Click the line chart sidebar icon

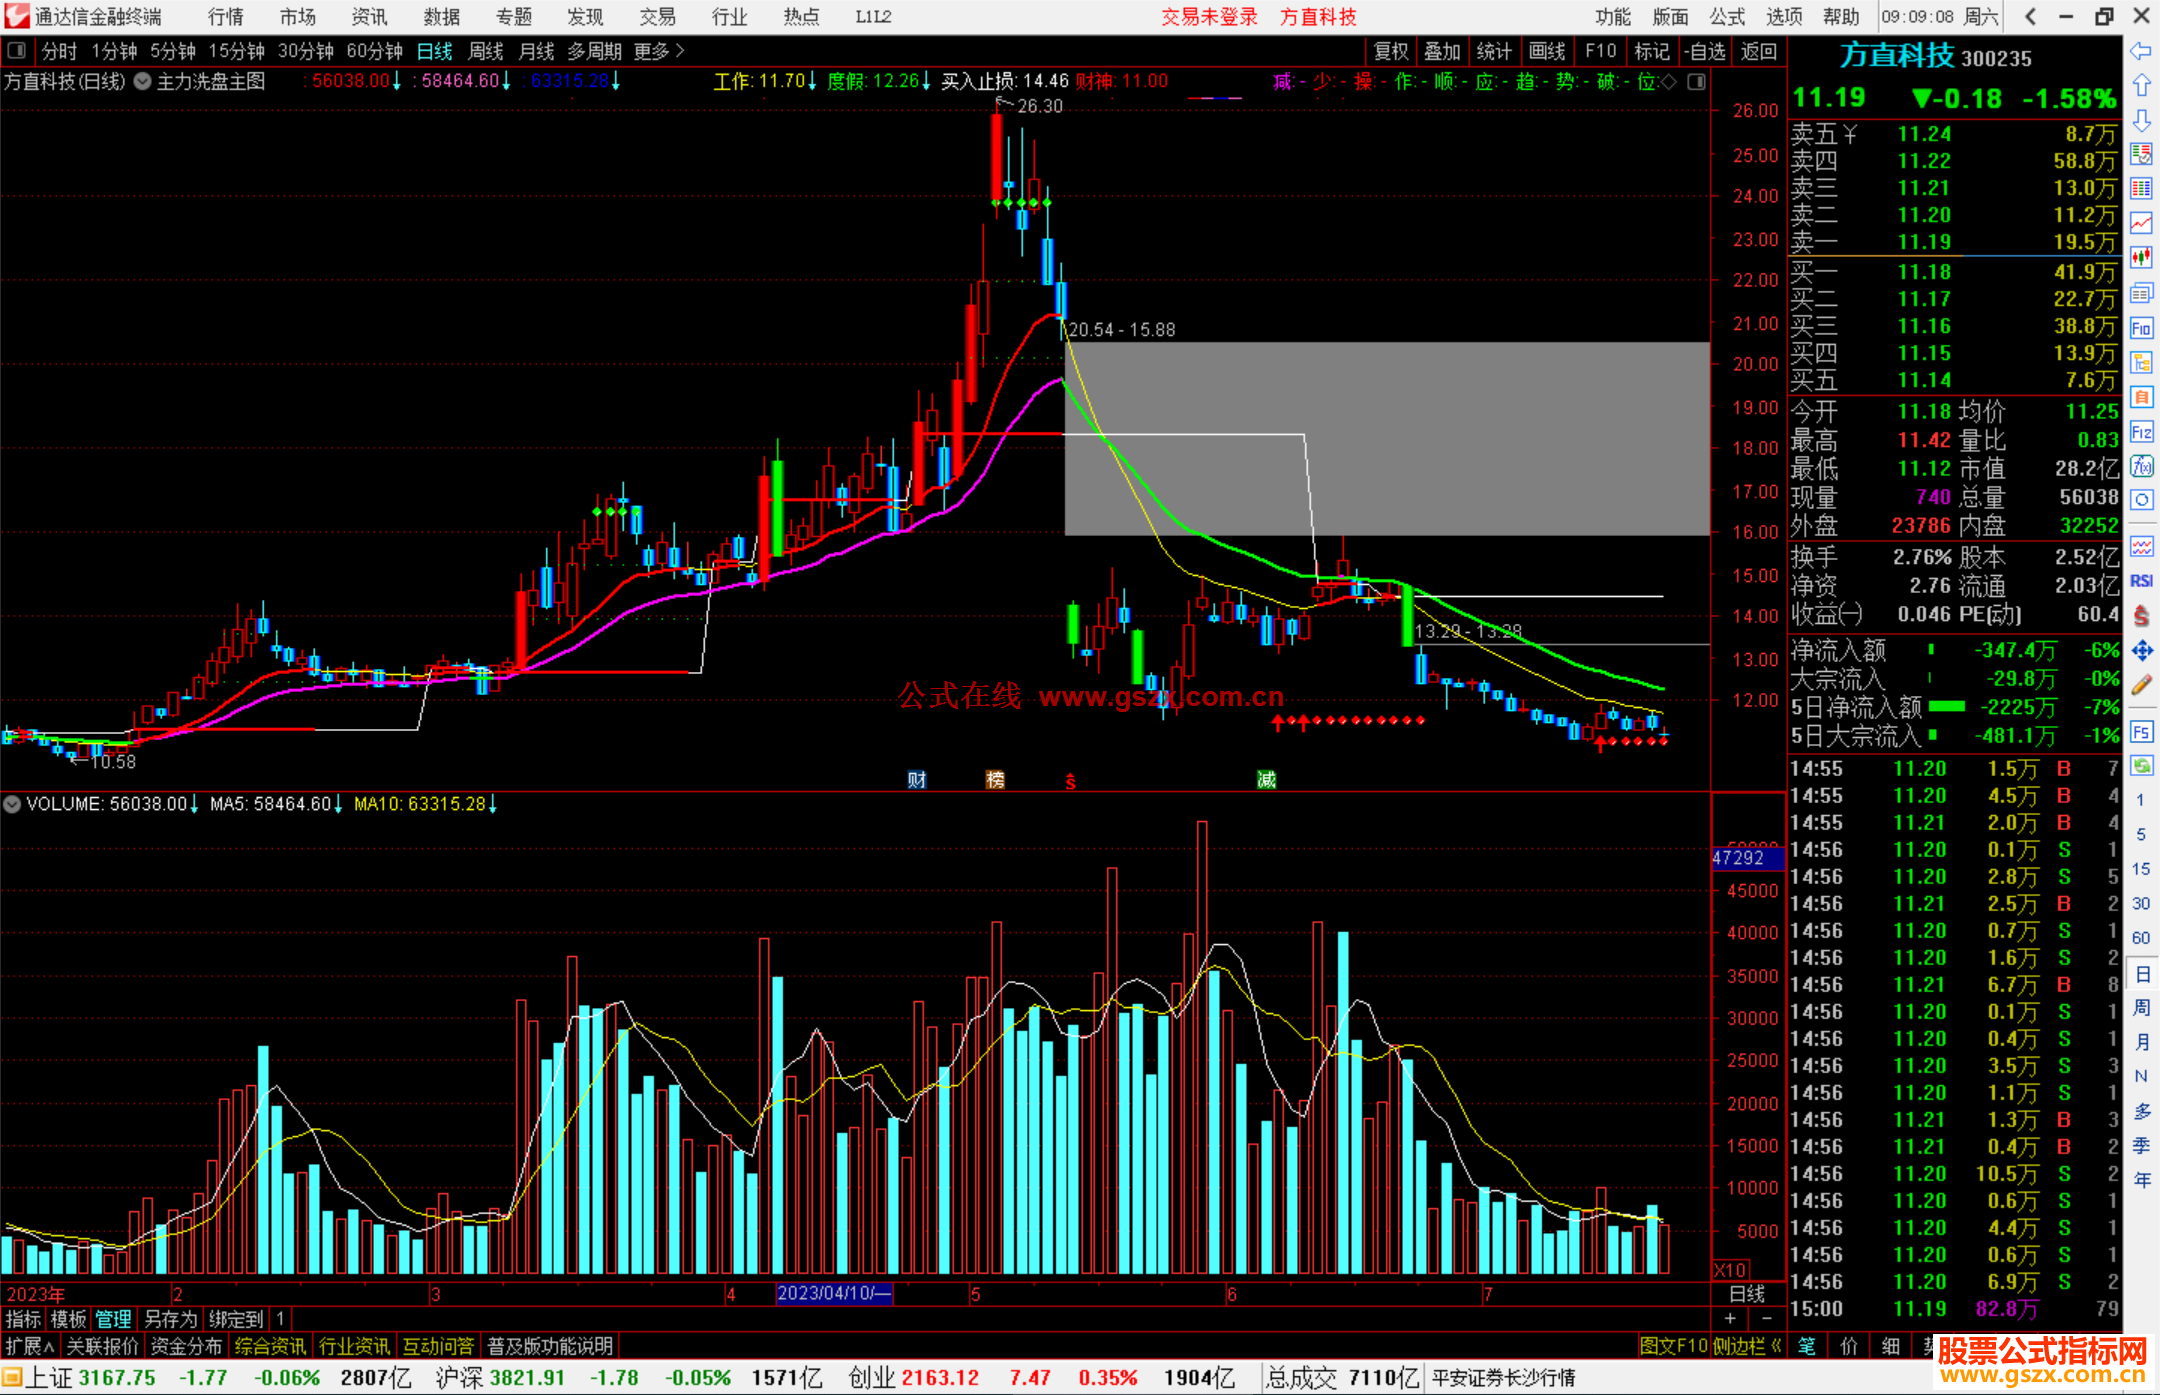click(2141, 222)
